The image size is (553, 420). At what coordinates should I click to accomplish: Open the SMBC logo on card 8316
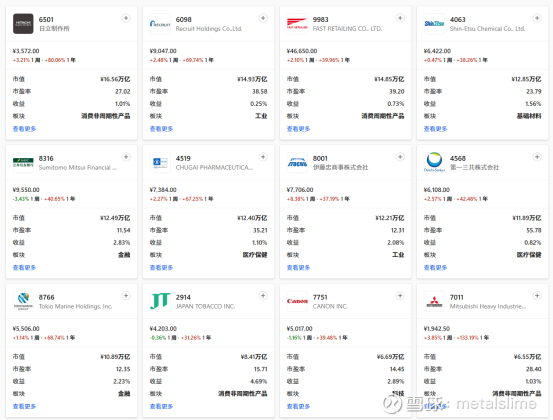pos(23,163)
